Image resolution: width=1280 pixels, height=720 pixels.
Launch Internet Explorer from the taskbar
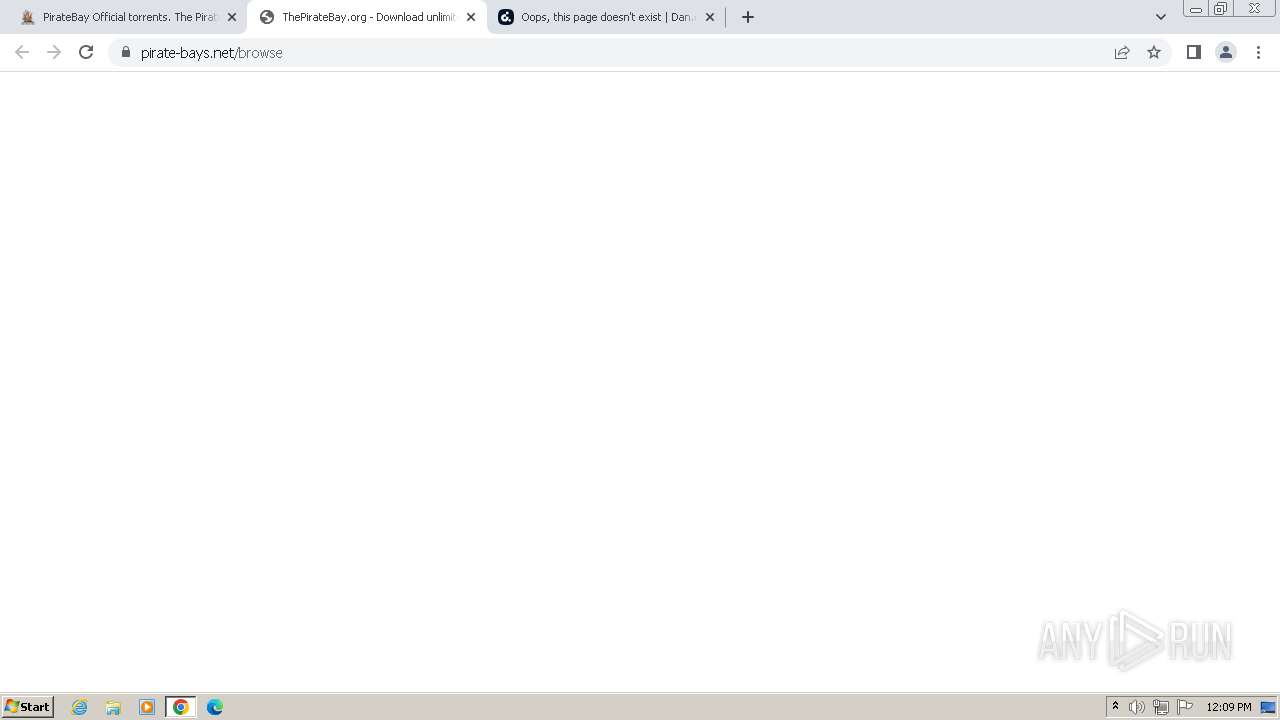point(80,707)
